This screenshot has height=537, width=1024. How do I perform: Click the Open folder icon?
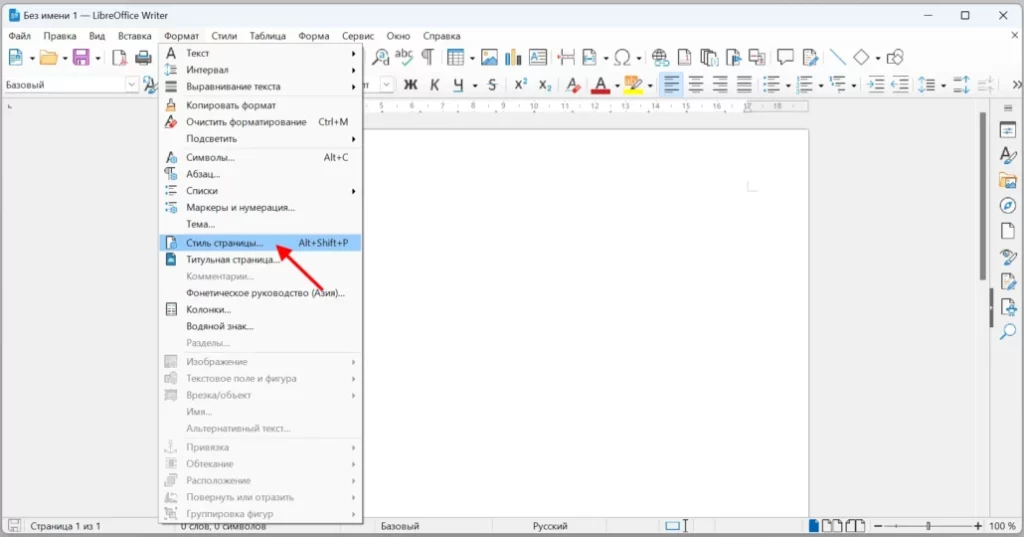pyautogui.click(x=49, y=57)
